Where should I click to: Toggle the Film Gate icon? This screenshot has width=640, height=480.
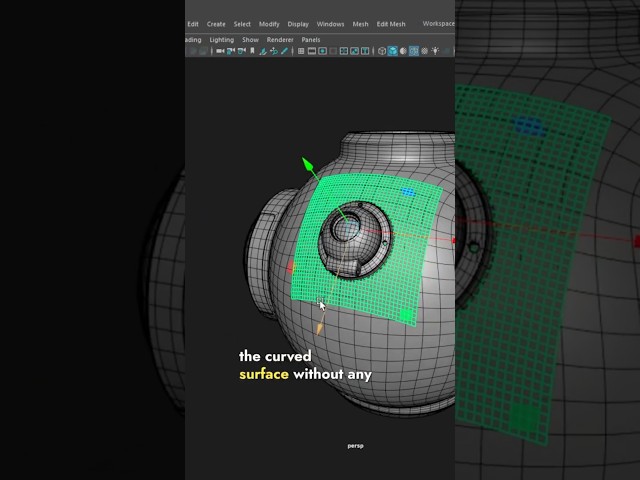[312, 51]
